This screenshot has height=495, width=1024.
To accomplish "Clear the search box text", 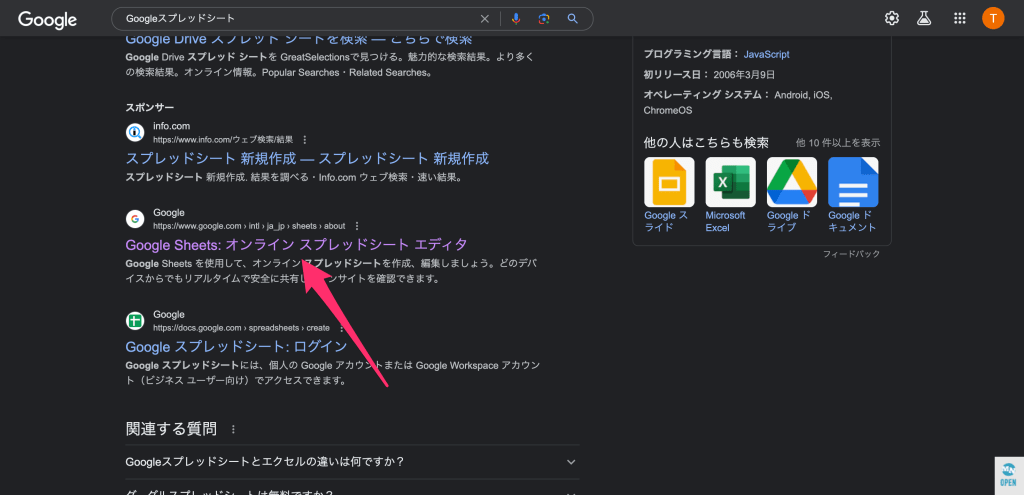I will click(x=485, y=19).
